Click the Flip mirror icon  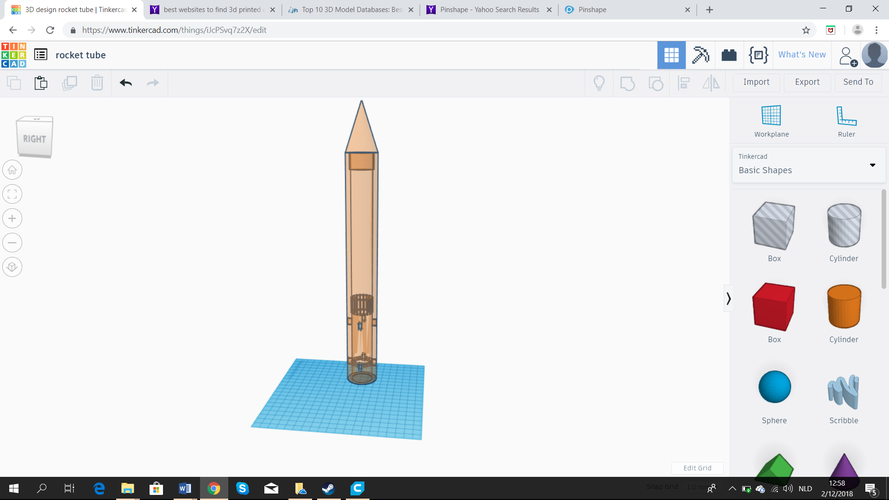pyautogui.click(x=711, y=83)
